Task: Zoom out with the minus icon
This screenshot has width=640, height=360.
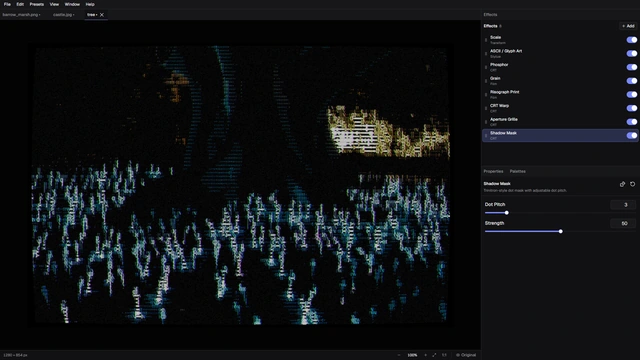Action: coord(399,355)
